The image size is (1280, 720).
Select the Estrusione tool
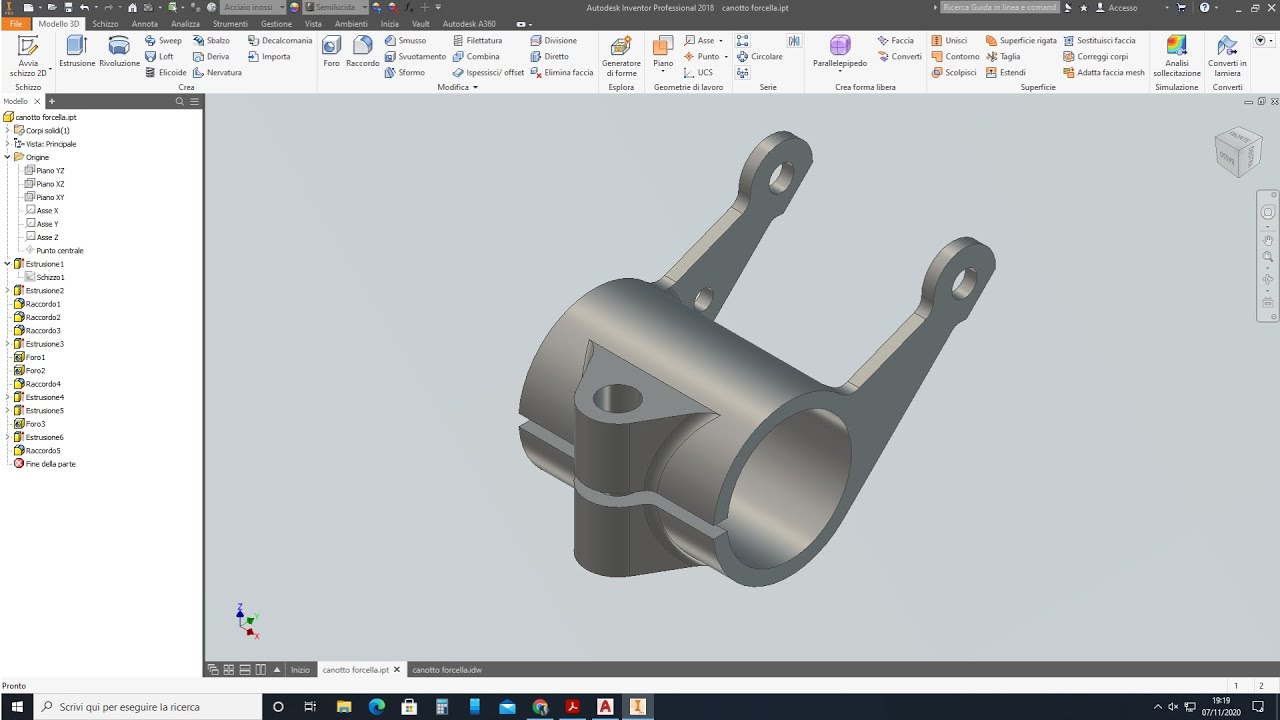[77, 51]
